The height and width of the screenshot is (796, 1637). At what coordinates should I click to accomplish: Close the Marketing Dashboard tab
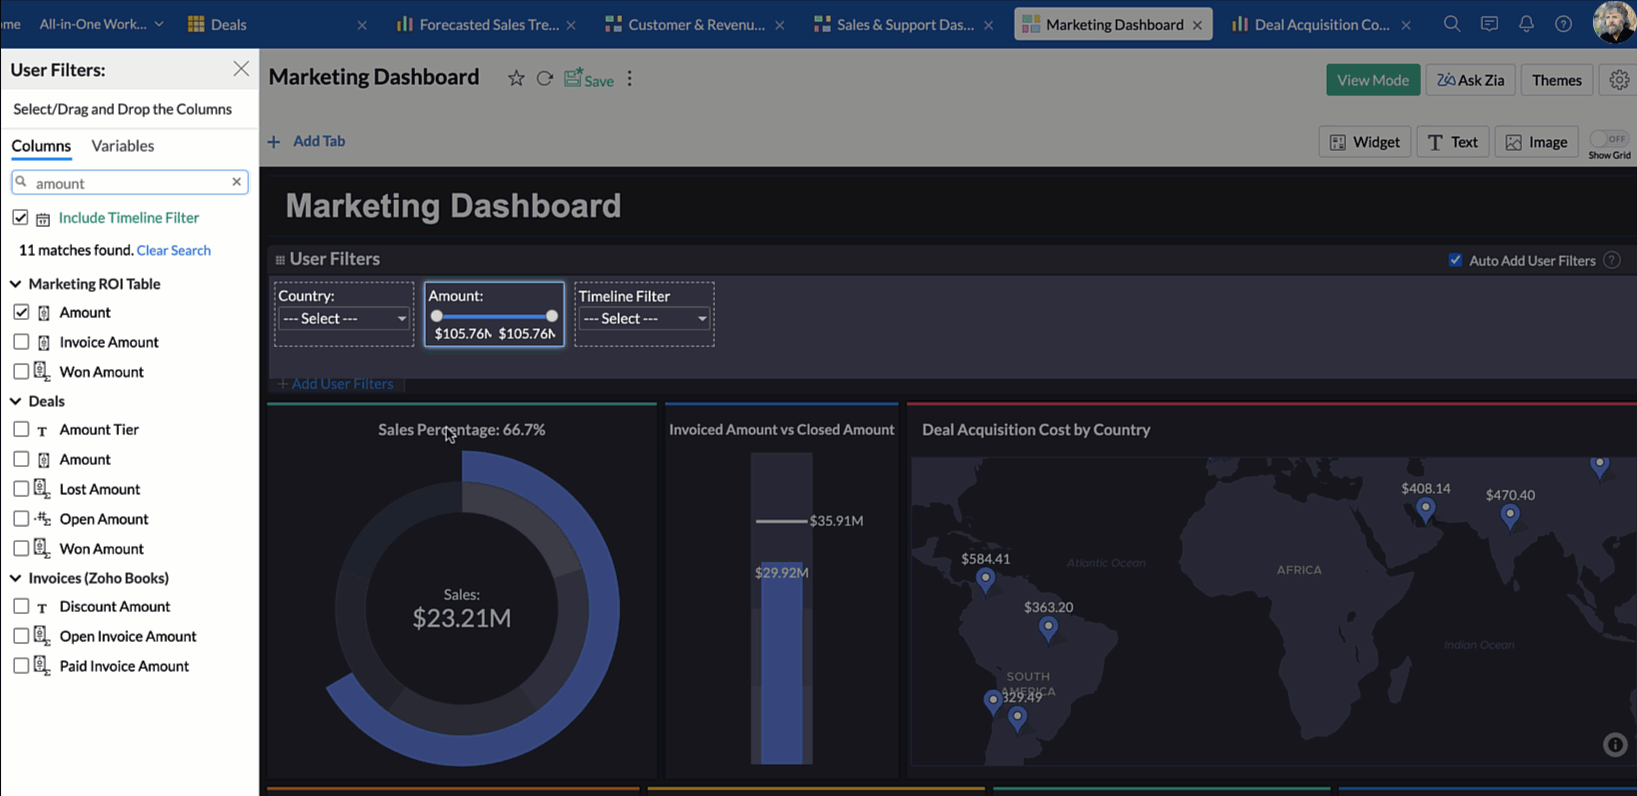click(x=1197, y=25)
